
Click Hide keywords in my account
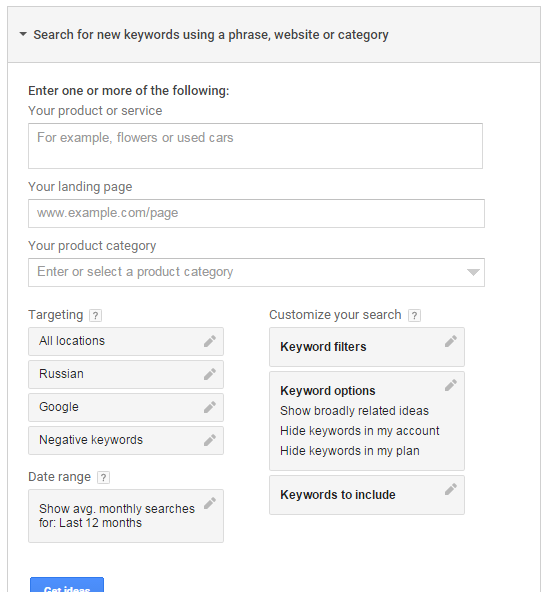click(360, 431)
